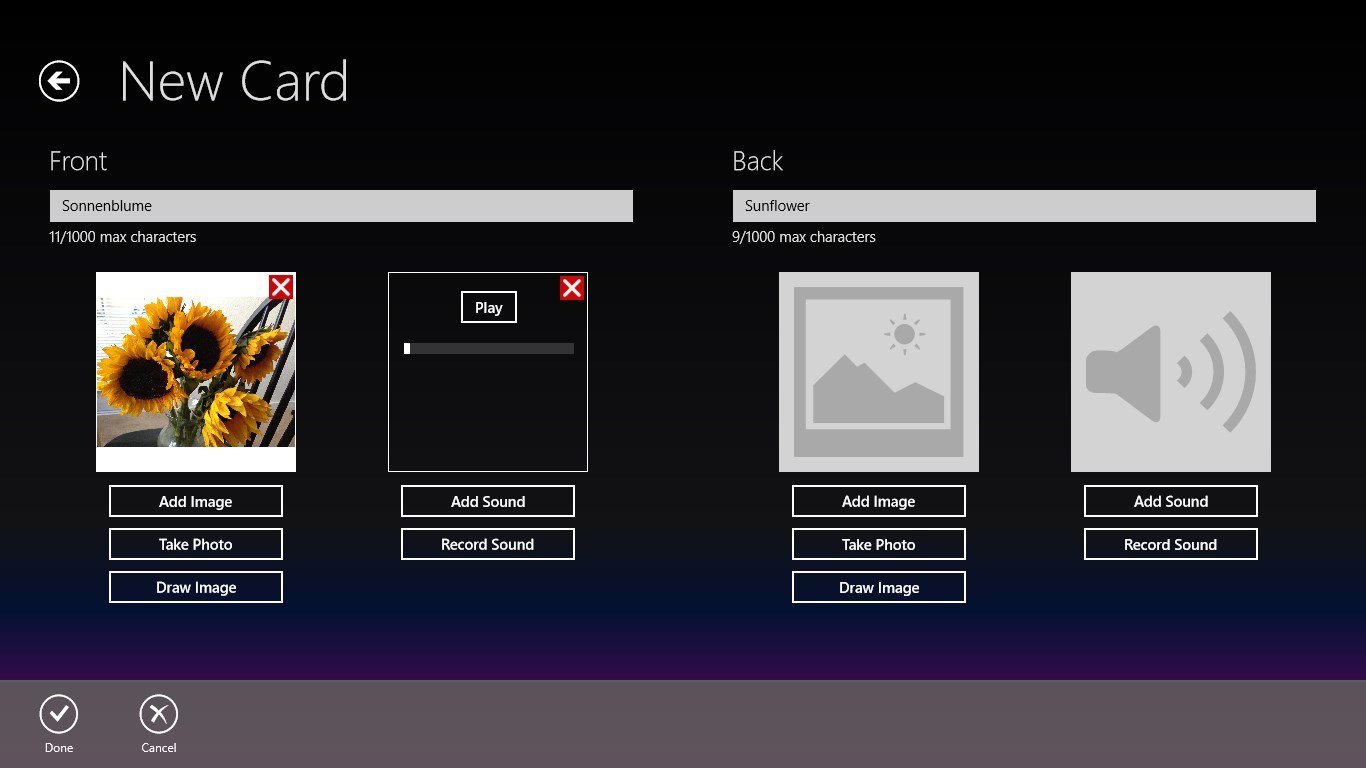1366x768 pixels.
Task: Add Image to the back side
Action: tap(878, 501)
